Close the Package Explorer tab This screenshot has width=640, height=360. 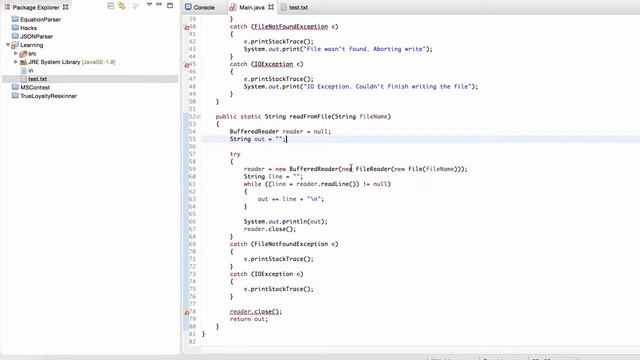tap(65, 7)
